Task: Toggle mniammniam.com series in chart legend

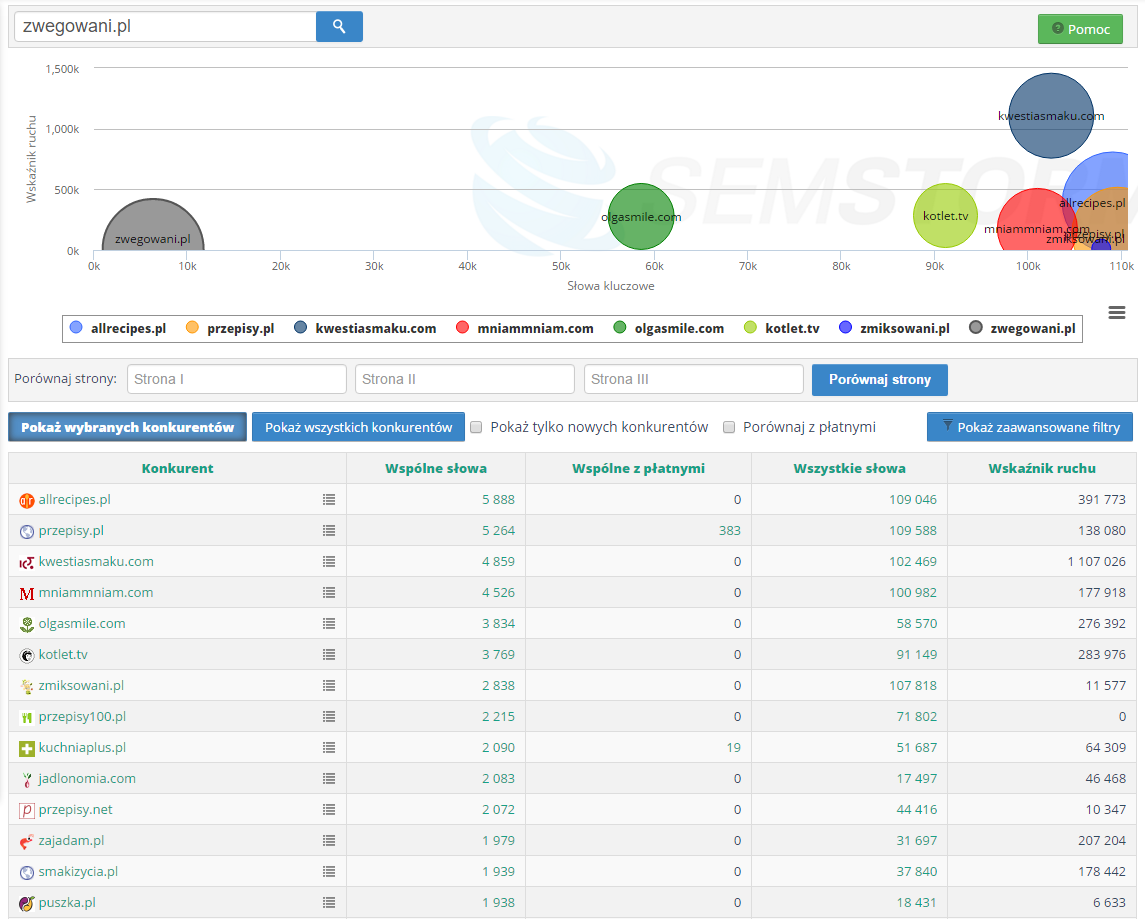Action: pyautogui.click(x=525, y=328)
